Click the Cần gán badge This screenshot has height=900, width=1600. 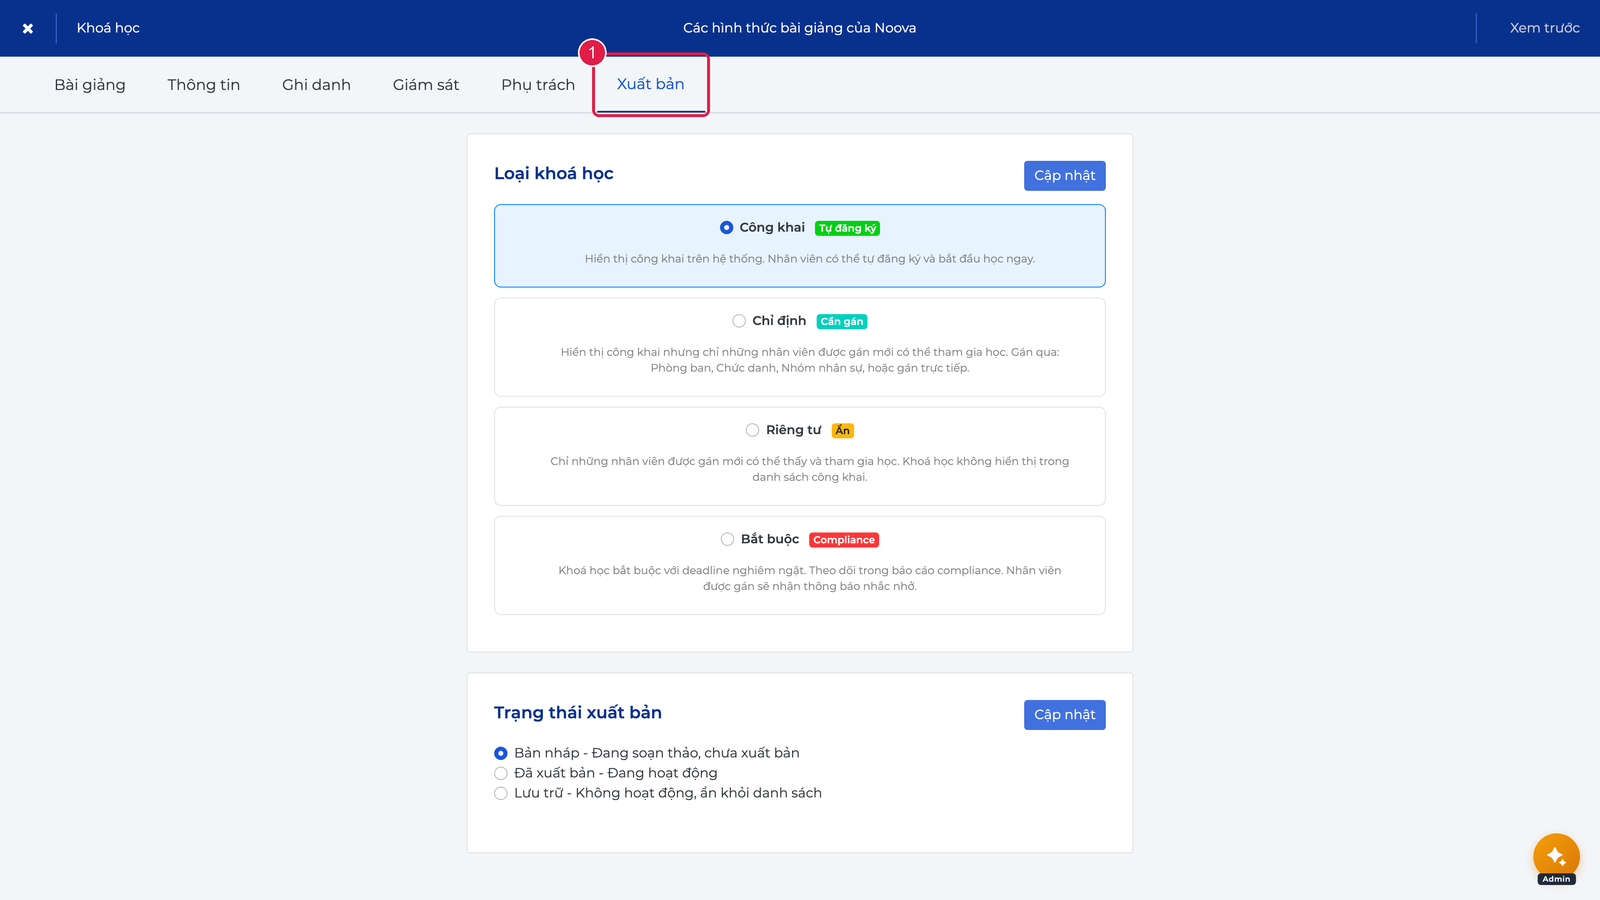click(842, 321)
